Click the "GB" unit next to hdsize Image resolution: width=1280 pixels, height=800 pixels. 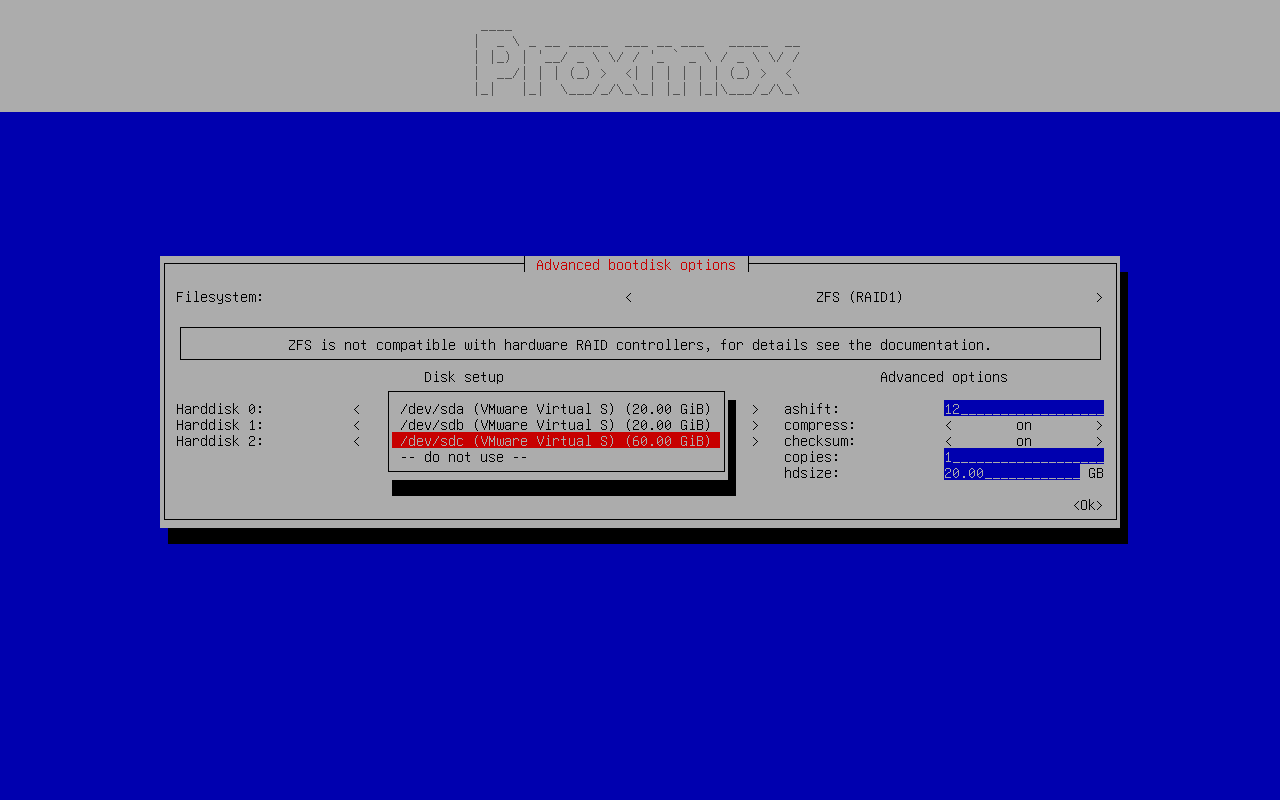tap(1096, 473)
